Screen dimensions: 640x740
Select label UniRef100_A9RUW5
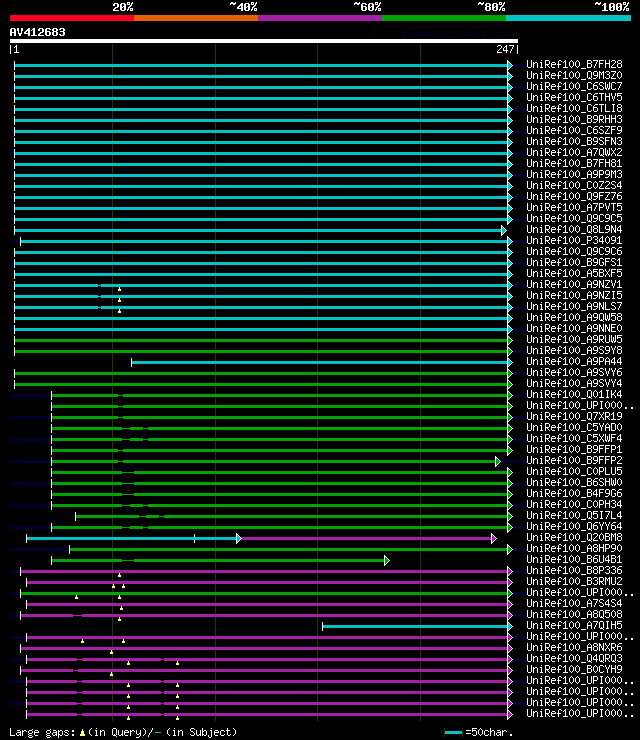tap(574, 340)
